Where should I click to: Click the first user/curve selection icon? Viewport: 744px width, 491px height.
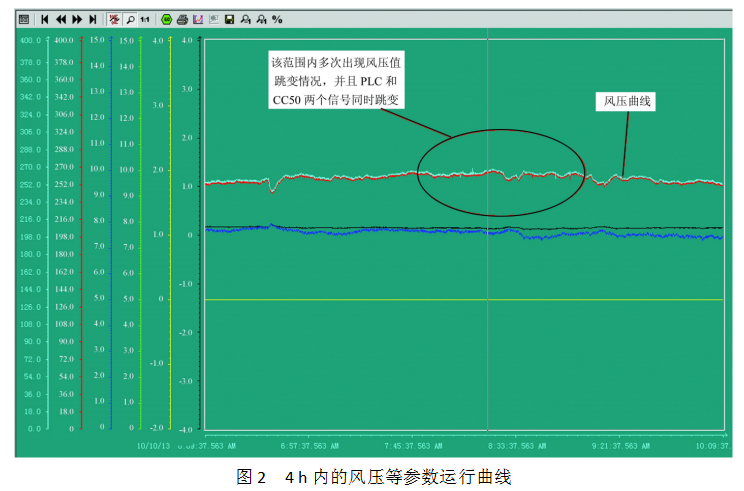point(245,19)
